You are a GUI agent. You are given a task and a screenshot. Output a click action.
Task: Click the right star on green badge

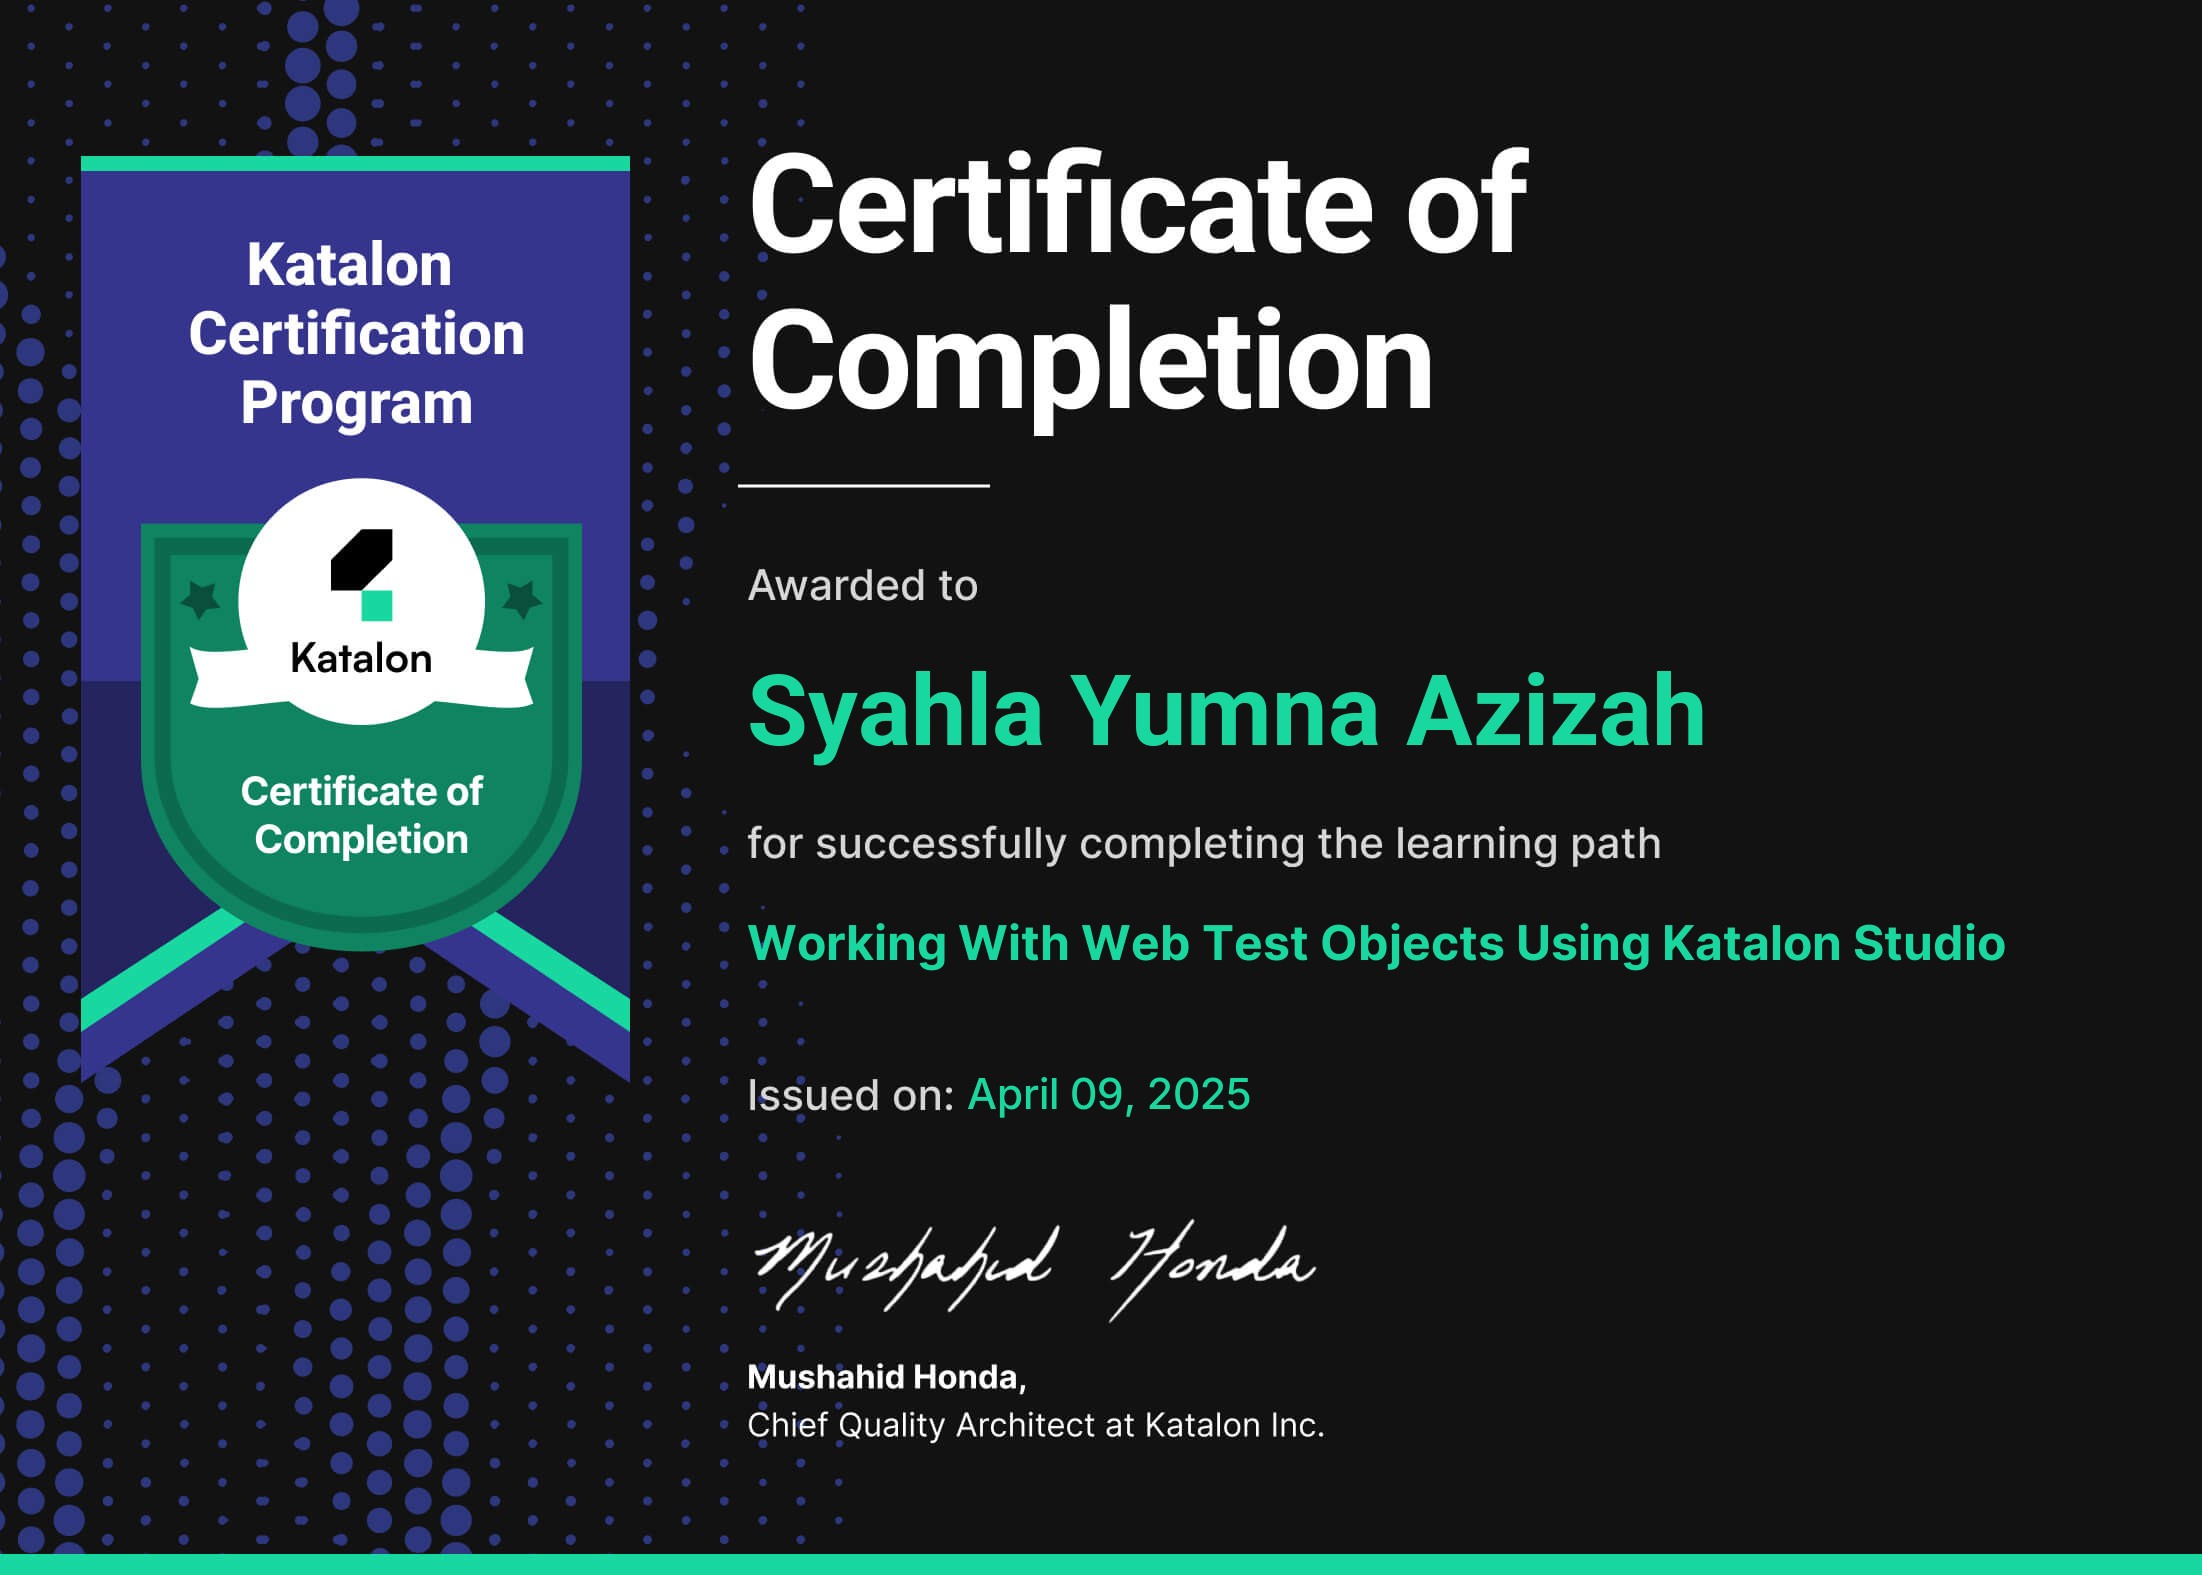coord(521,599)
